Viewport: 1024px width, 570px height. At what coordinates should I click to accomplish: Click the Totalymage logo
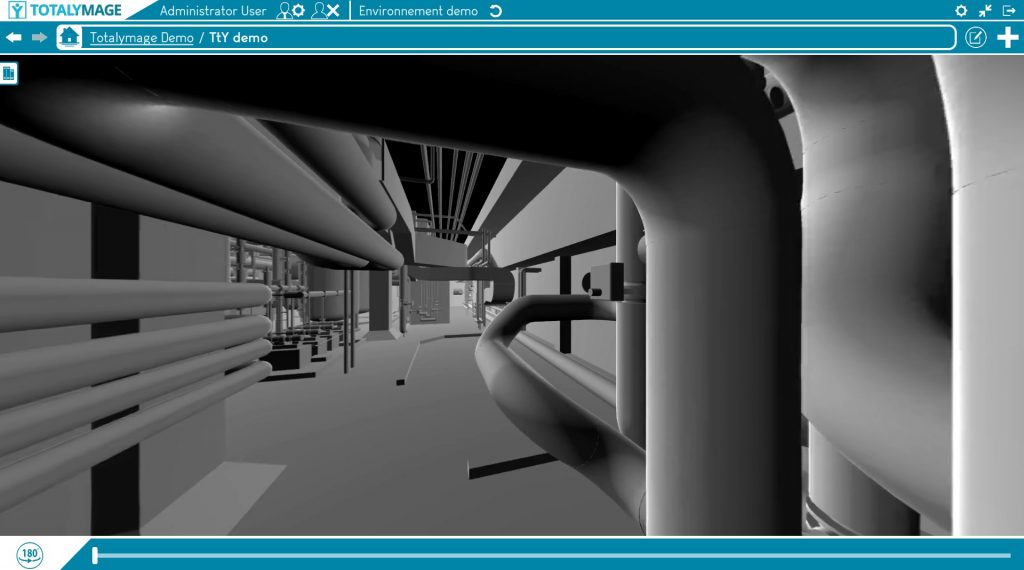coord(65,10)
